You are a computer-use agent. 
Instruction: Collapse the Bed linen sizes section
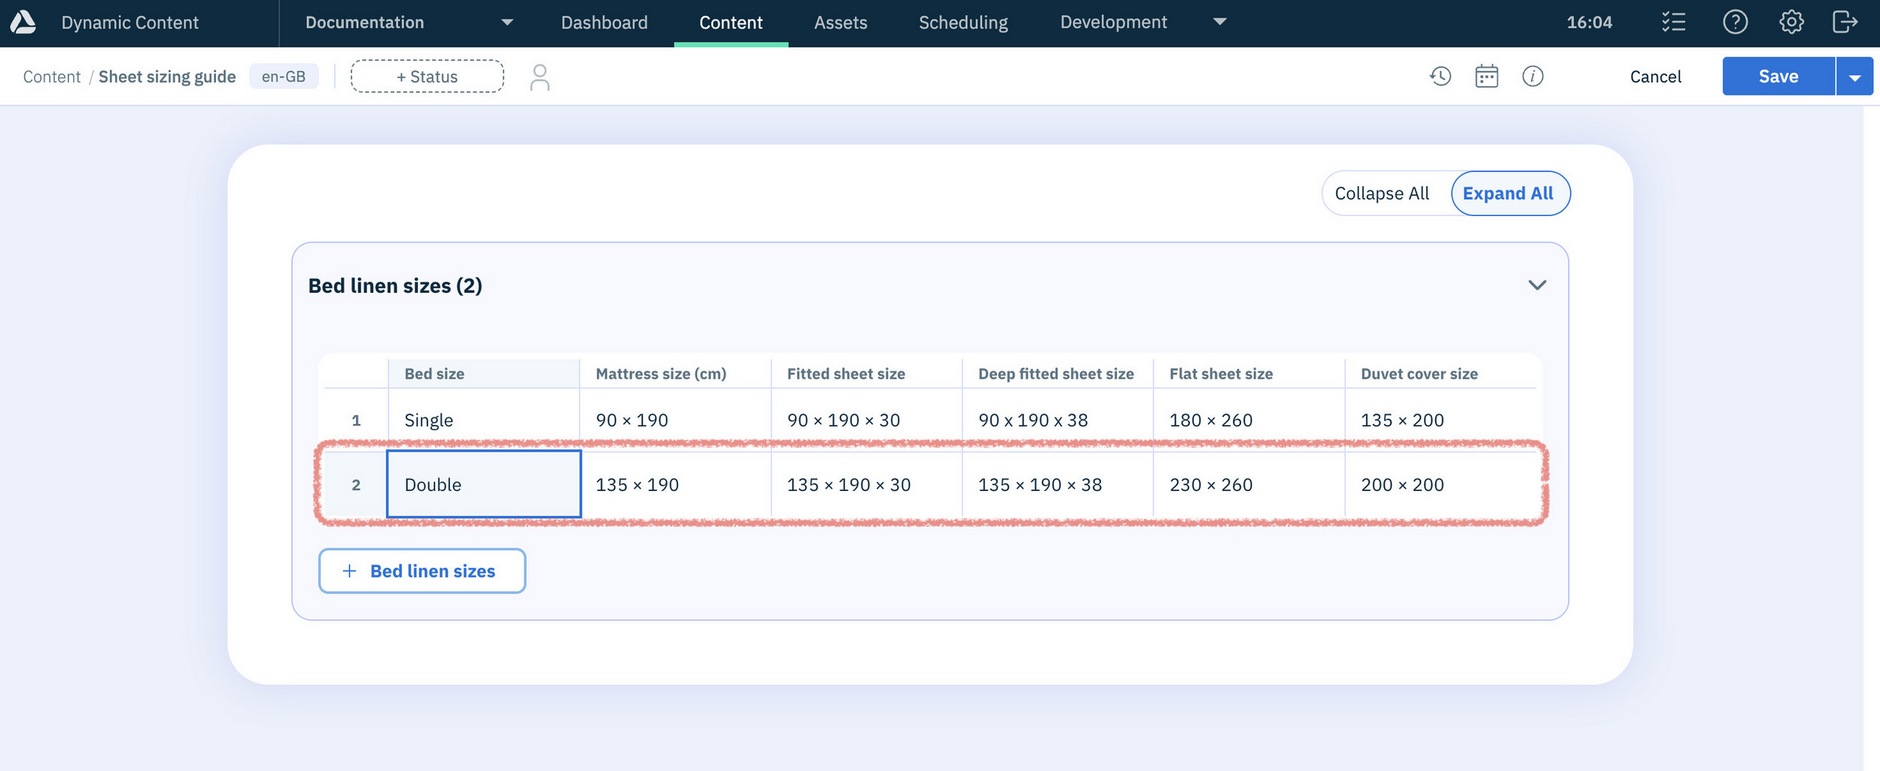pos(1537,285)
